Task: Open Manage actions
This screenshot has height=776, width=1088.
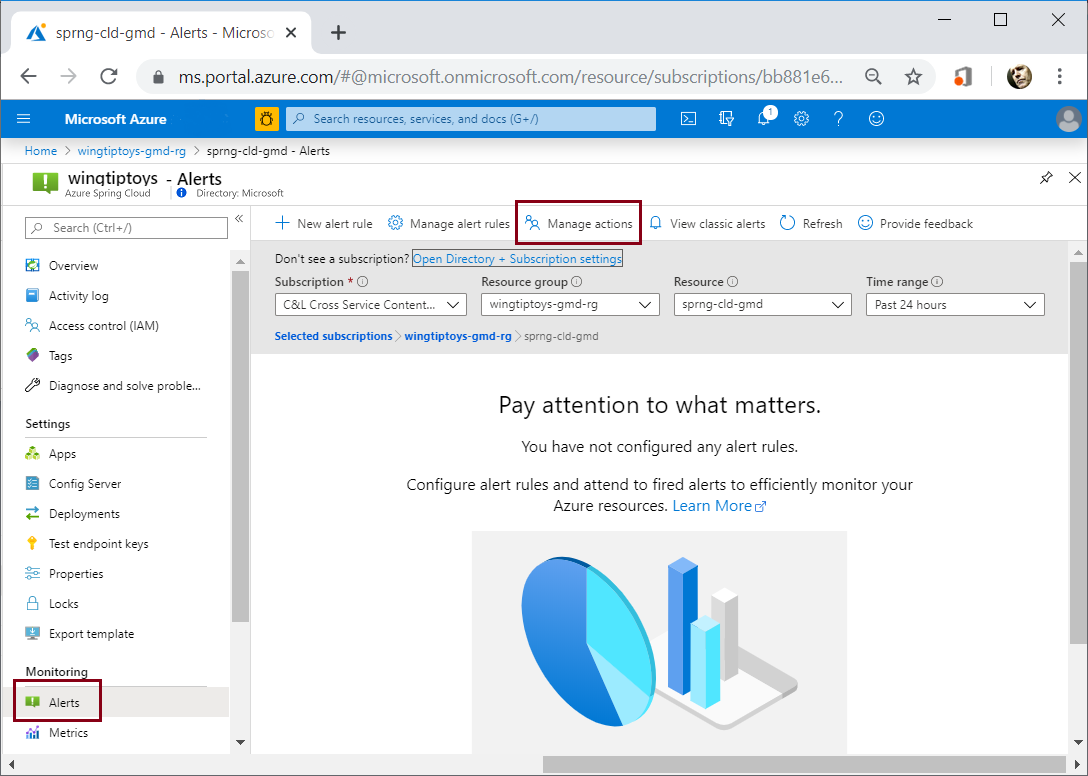Action: point(579,223)
